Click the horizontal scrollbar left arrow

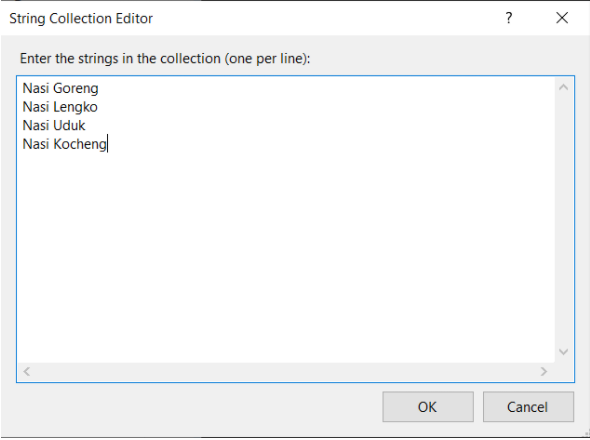pyautogui.click(x=27, y=371)
